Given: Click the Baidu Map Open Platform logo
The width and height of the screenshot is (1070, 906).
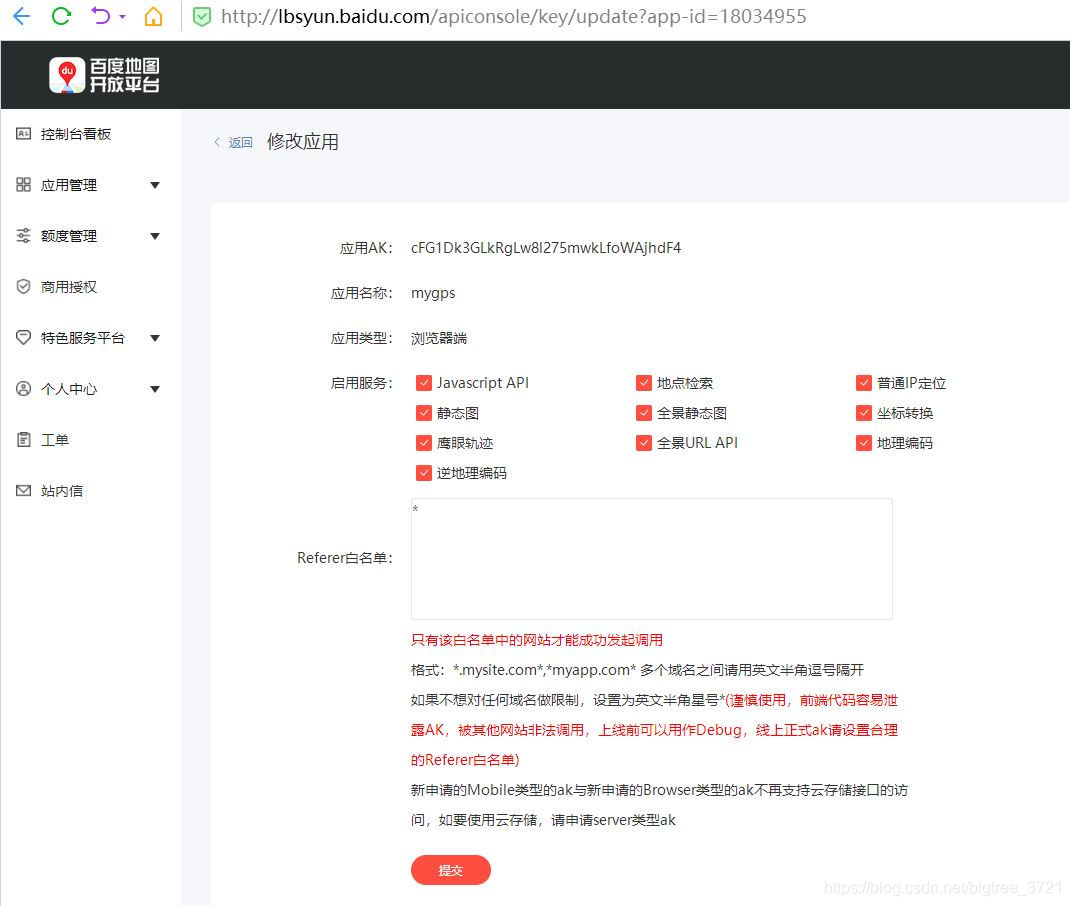Looking at the screenshot, I should [x=104, y=74].
